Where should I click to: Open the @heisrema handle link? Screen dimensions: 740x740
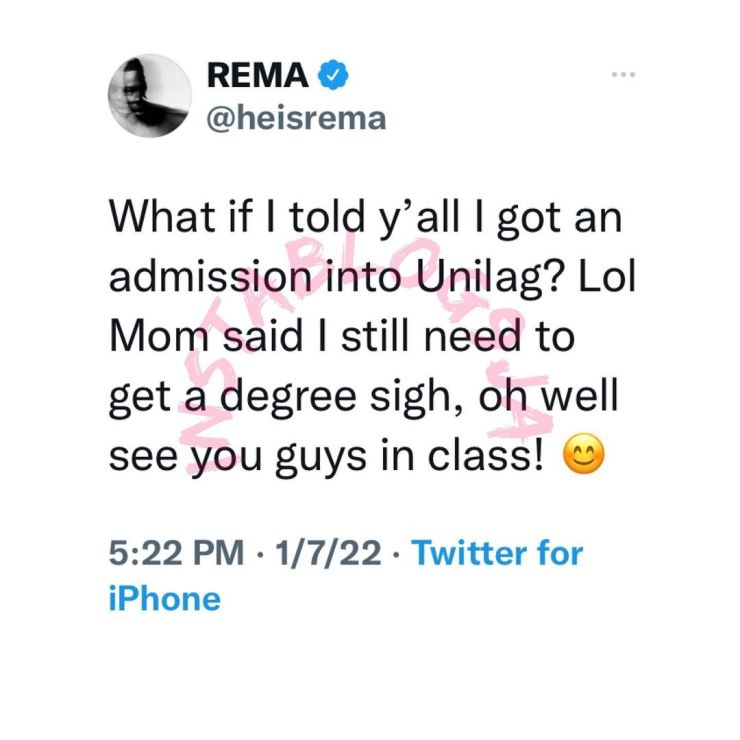click(x=296, y=118)
